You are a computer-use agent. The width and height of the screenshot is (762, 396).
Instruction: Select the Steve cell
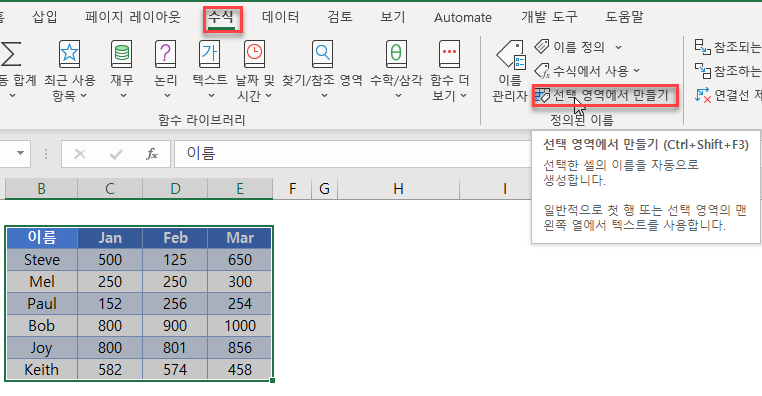(42, 259)
